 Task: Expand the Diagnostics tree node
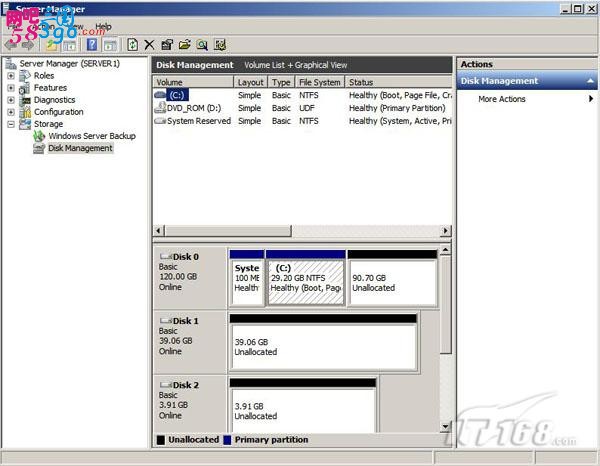(11, 100)
